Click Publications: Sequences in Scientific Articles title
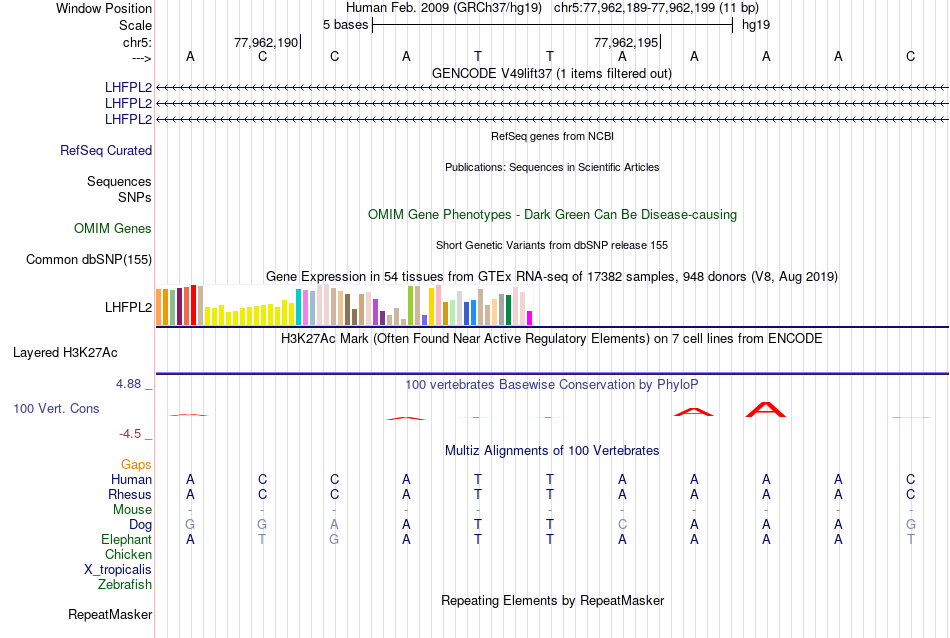This screenshot has height=638, width=950. pos(552,167)
